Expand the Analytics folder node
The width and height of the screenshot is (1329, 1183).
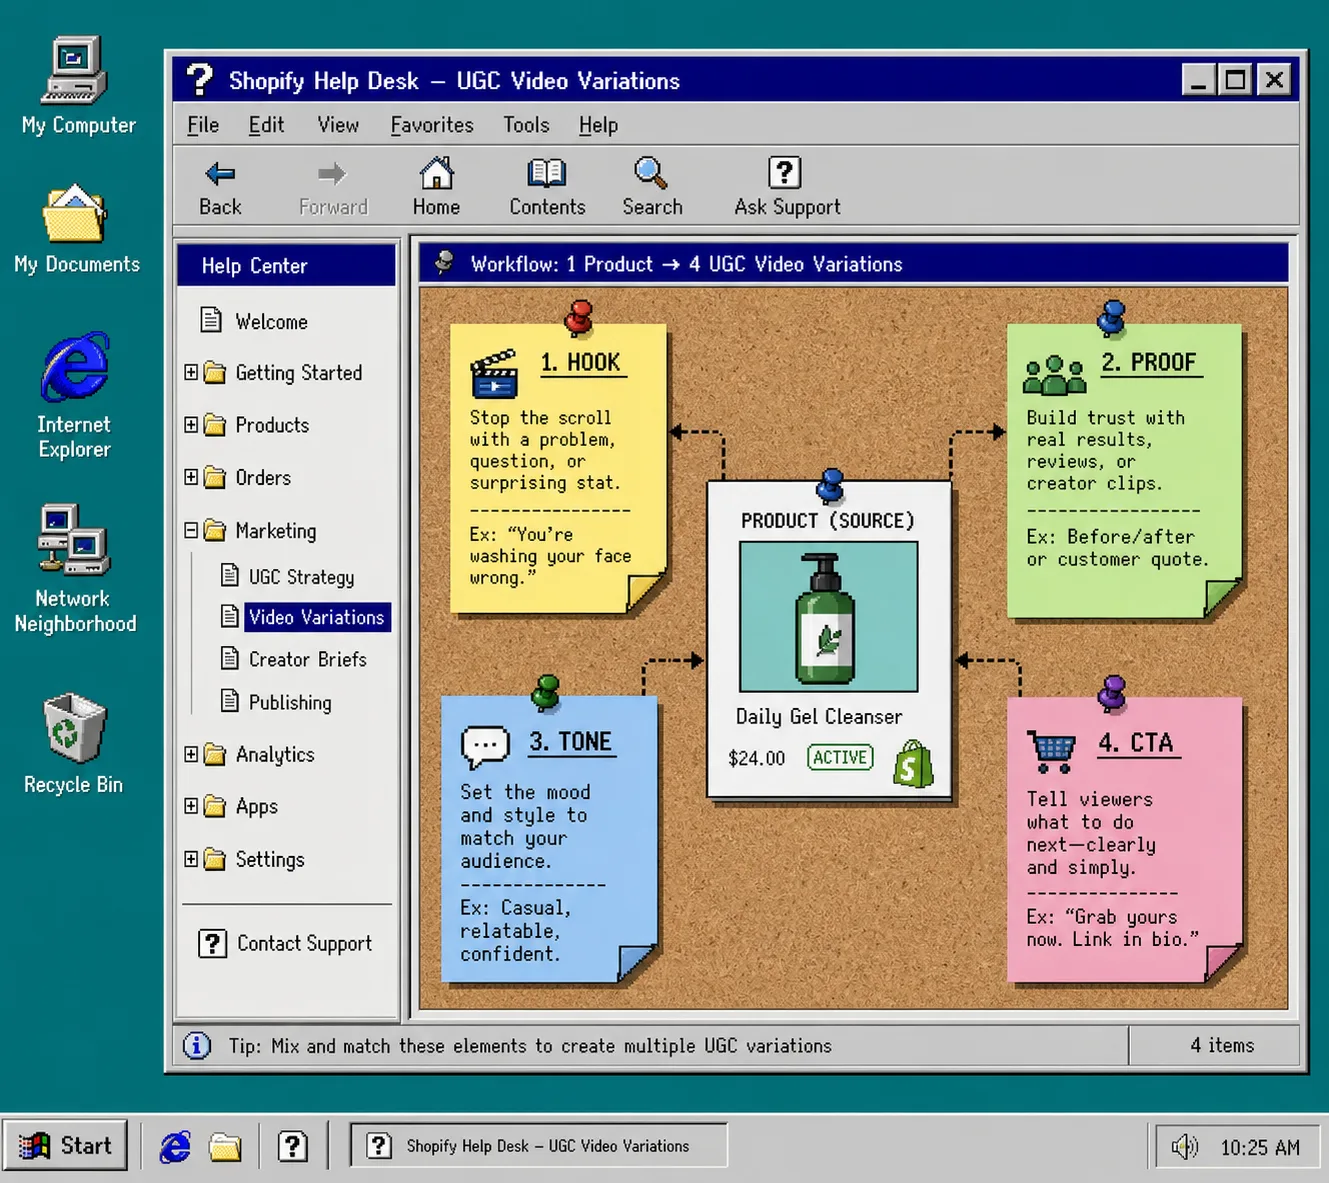tap(191, 754)
